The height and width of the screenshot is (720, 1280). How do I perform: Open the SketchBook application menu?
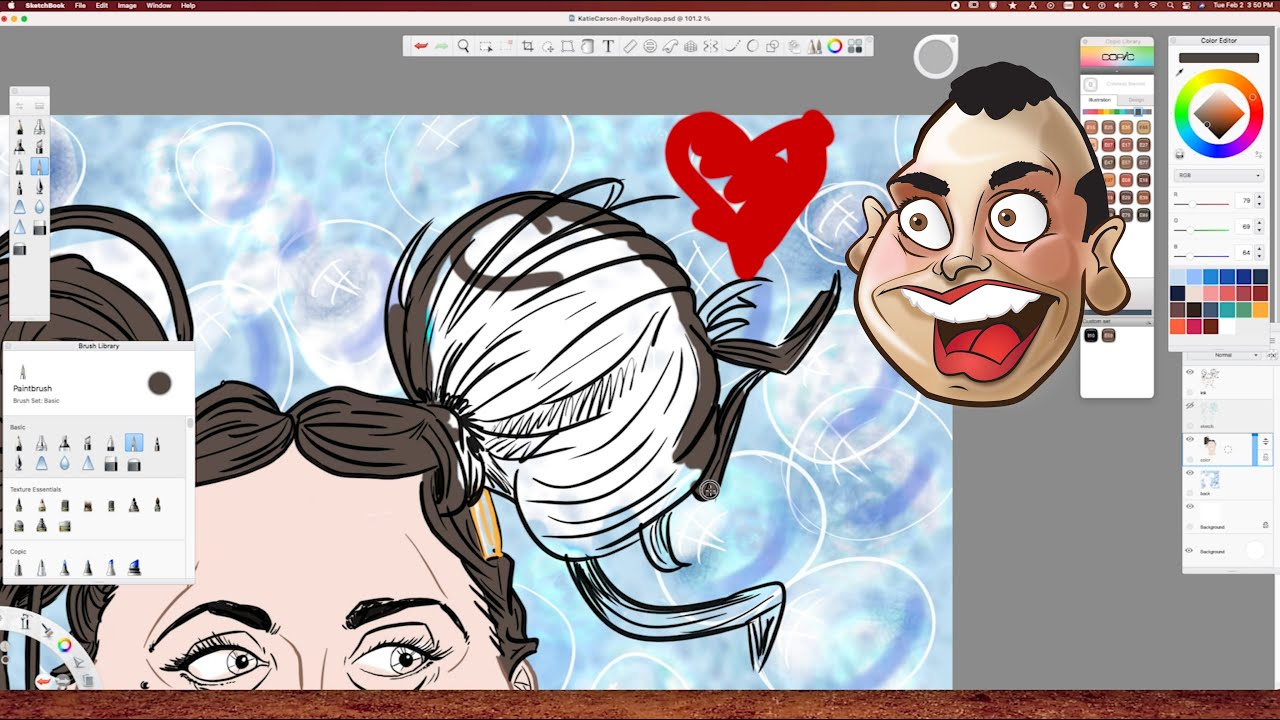[46, 5]
